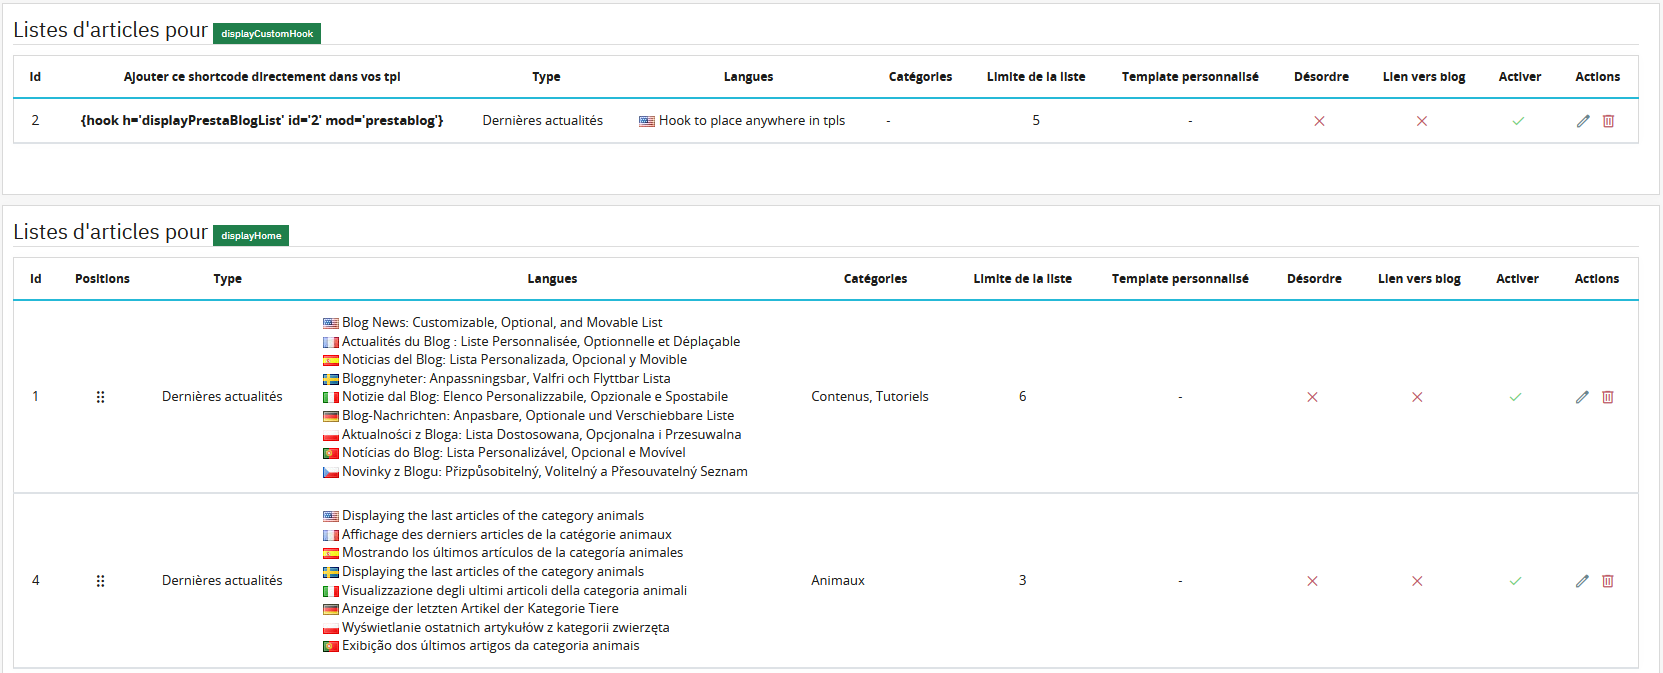The width and height of the screenshot is (1663, 673).
Task: Select the hook shortcode text for displayPrestaBlogList
Action: coord(262,120)
